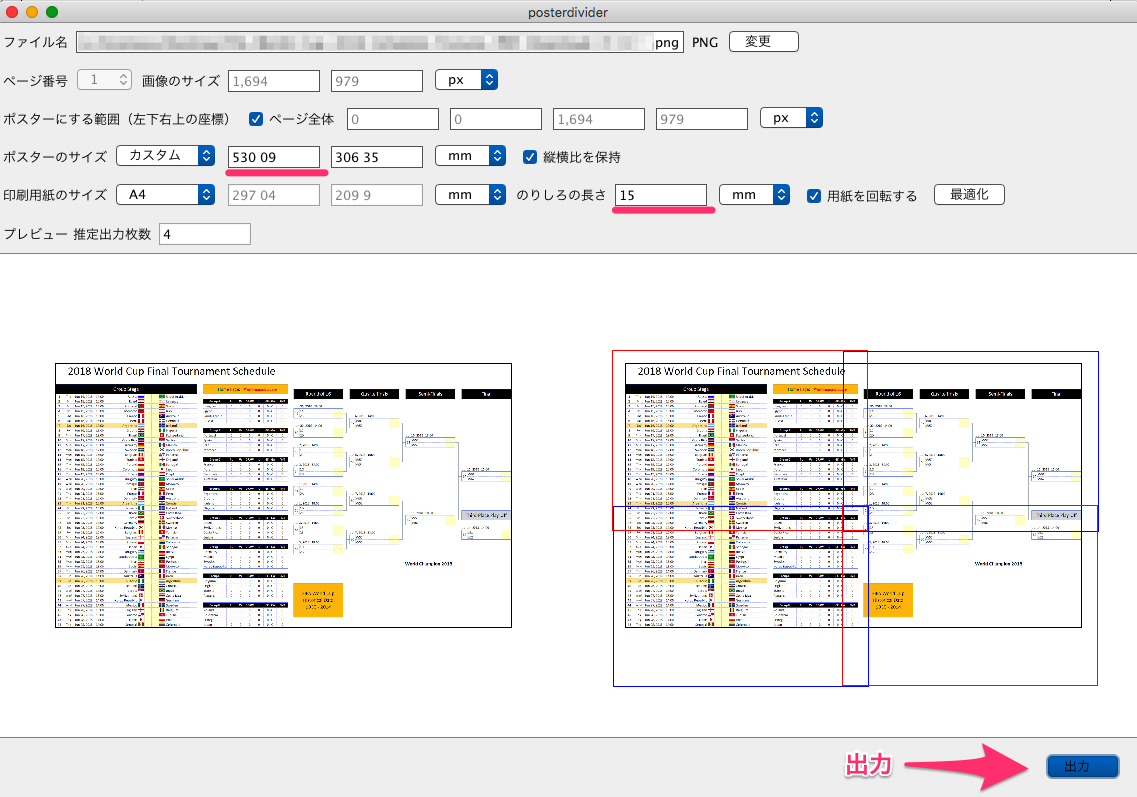Viewport: 1137px width, 797px height.
Task: Click the 変更 change file button
Action: point(764,41)
